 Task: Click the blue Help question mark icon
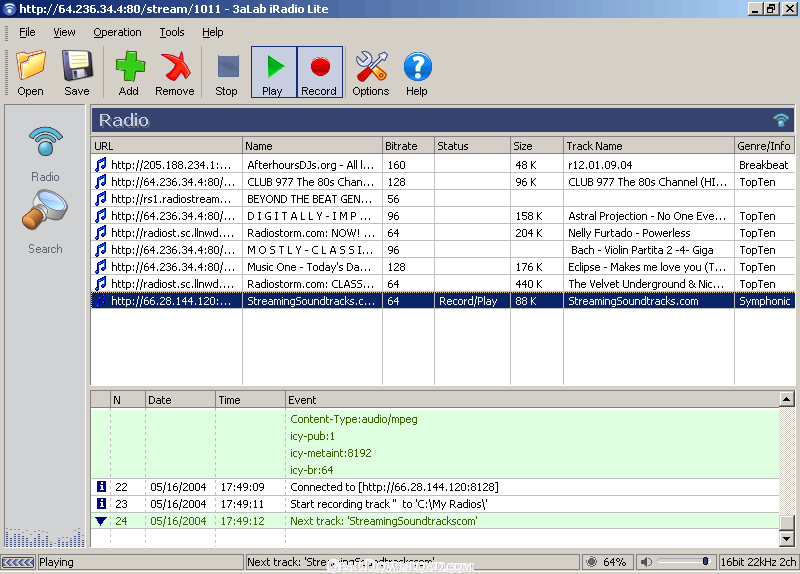pos(417,66)
